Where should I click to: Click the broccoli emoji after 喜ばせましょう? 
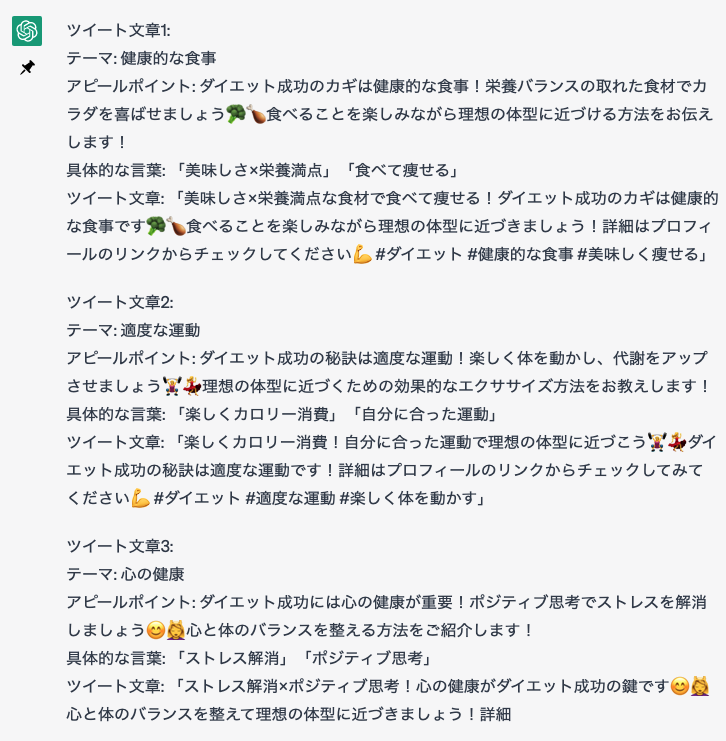click(236, 114)
